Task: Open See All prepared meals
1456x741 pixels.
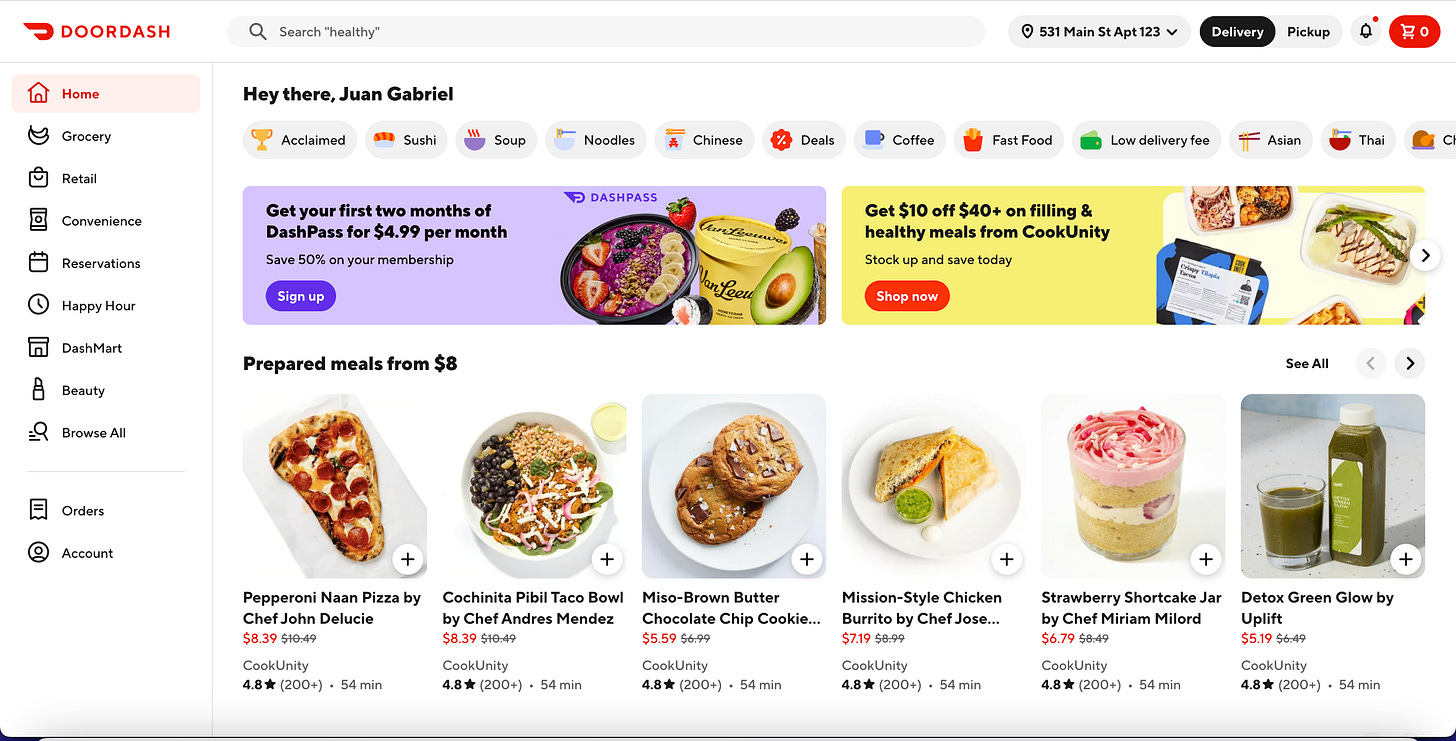Action: (x=1307, y=363)
